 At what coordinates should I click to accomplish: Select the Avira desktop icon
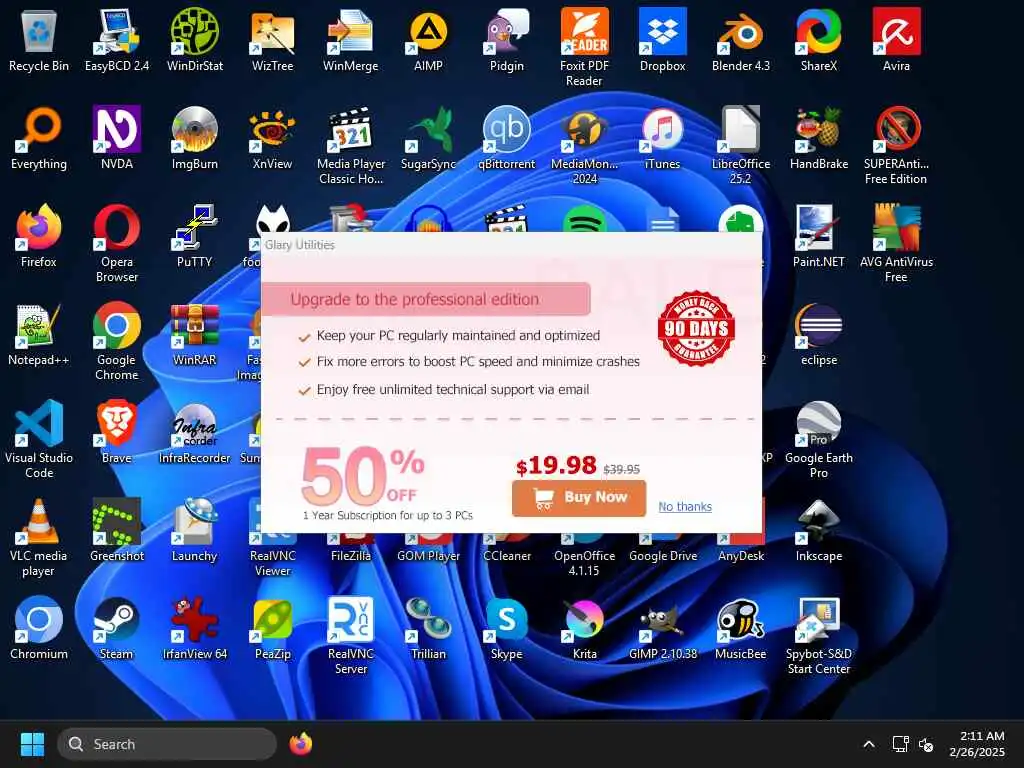pos(896,40)
